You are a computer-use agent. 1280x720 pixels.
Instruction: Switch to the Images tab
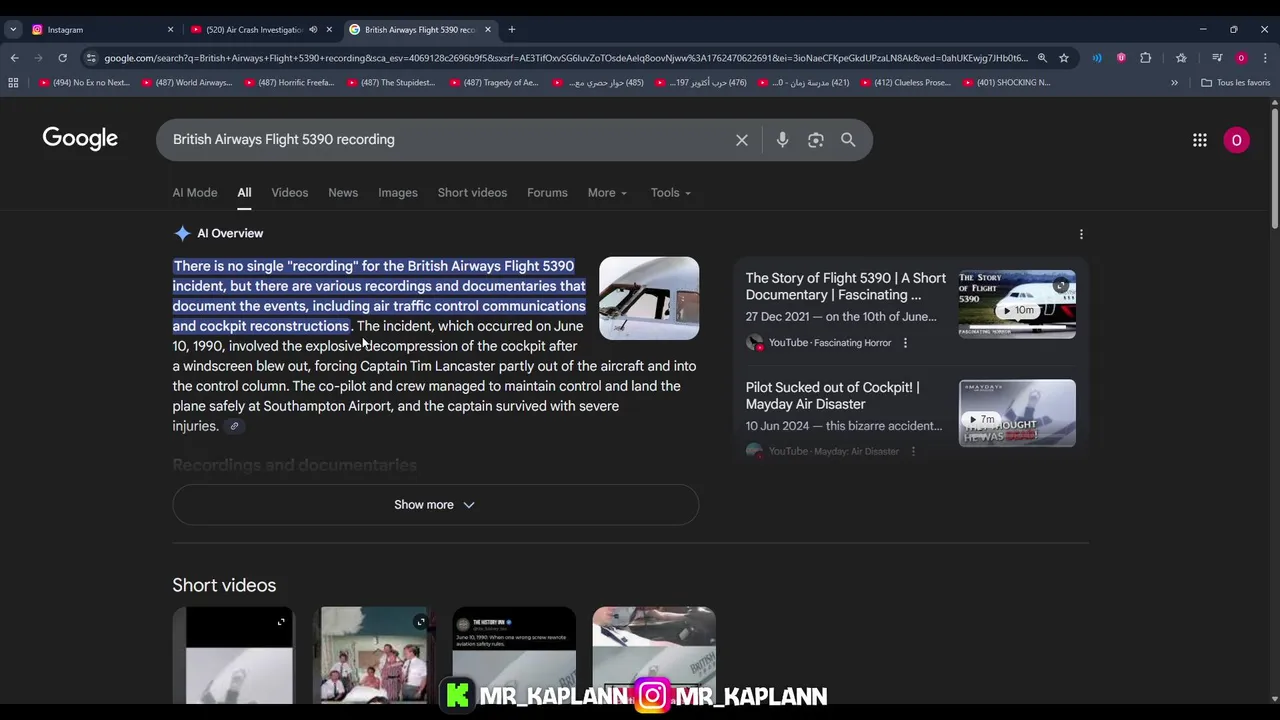point(398,193)
